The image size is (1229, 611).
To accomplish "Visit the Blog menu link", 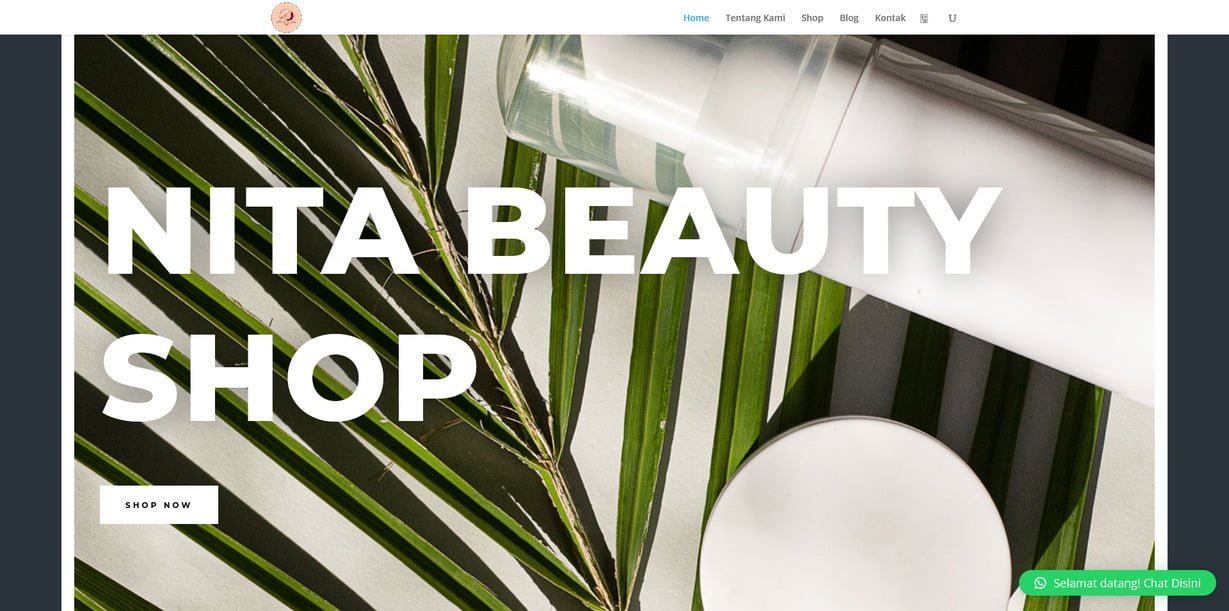I will click(x=849, y=18).
